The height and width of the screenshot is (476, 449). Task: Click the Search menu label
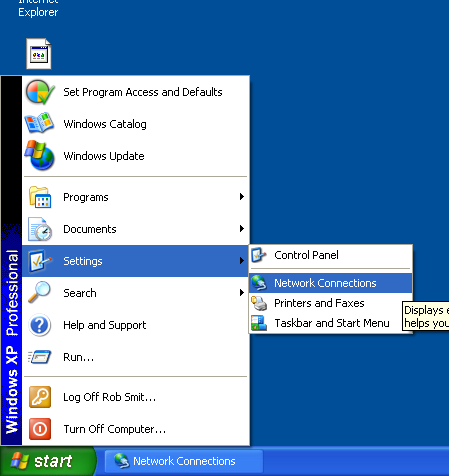click(80, 293)
